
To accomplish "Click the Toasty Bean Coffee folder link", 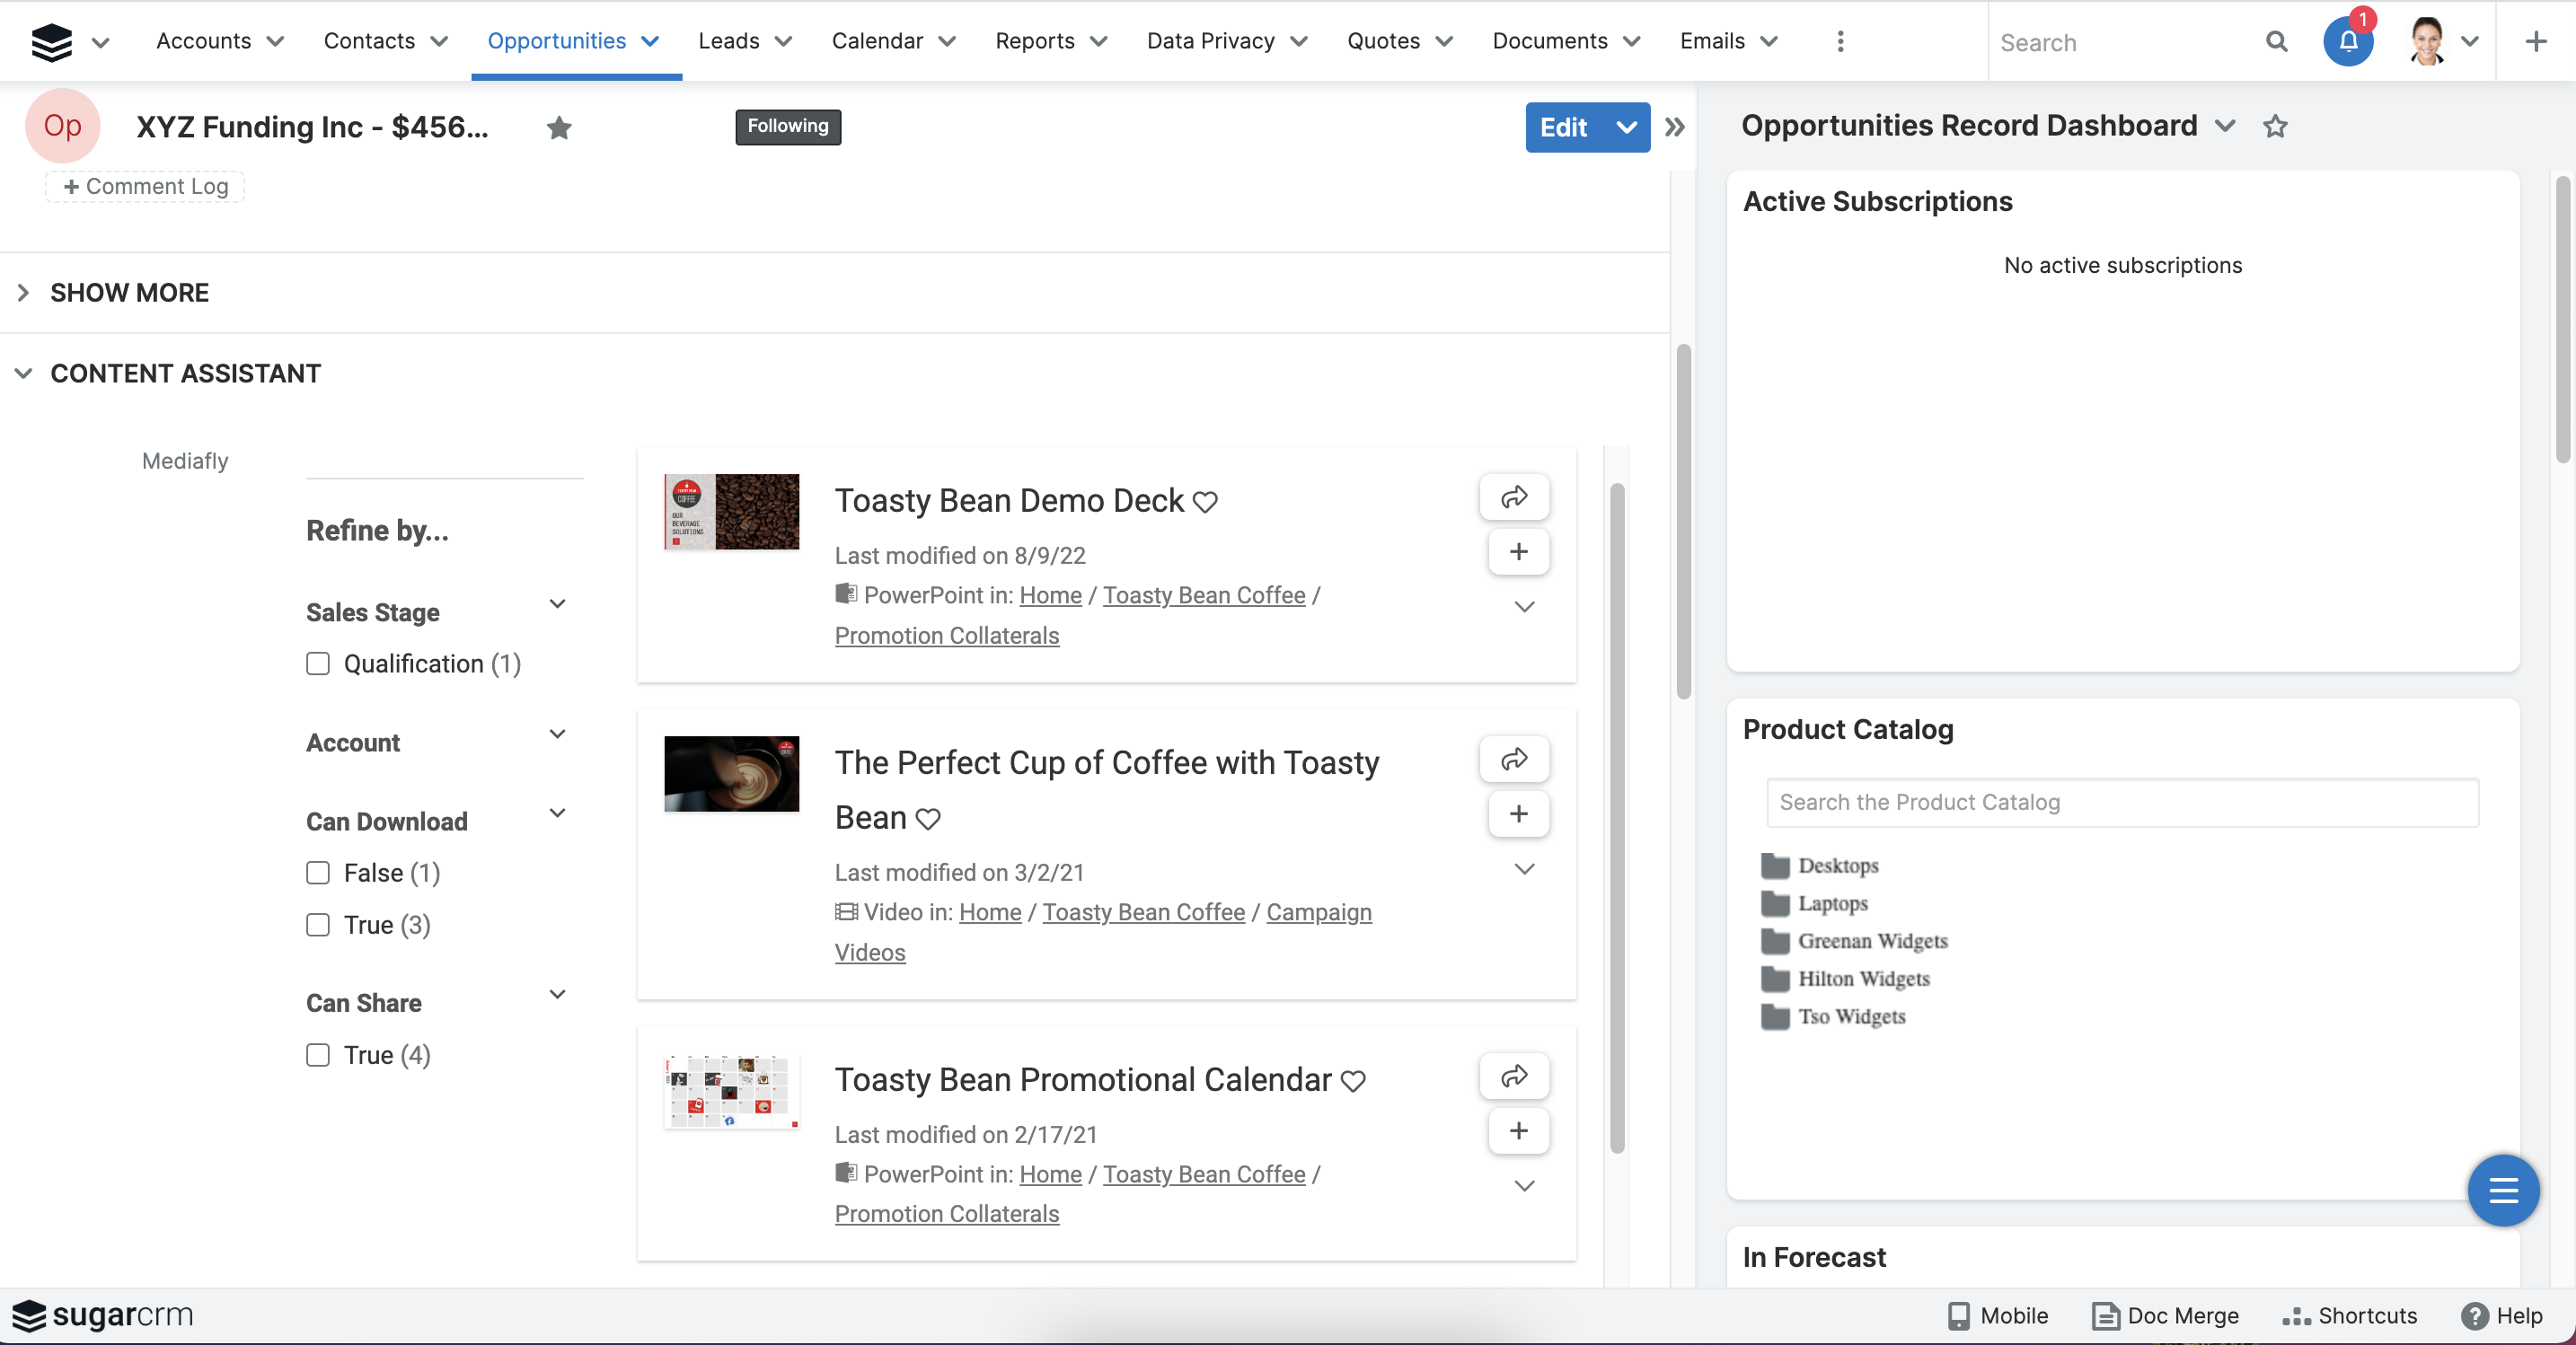I will tap(1203, 594).
